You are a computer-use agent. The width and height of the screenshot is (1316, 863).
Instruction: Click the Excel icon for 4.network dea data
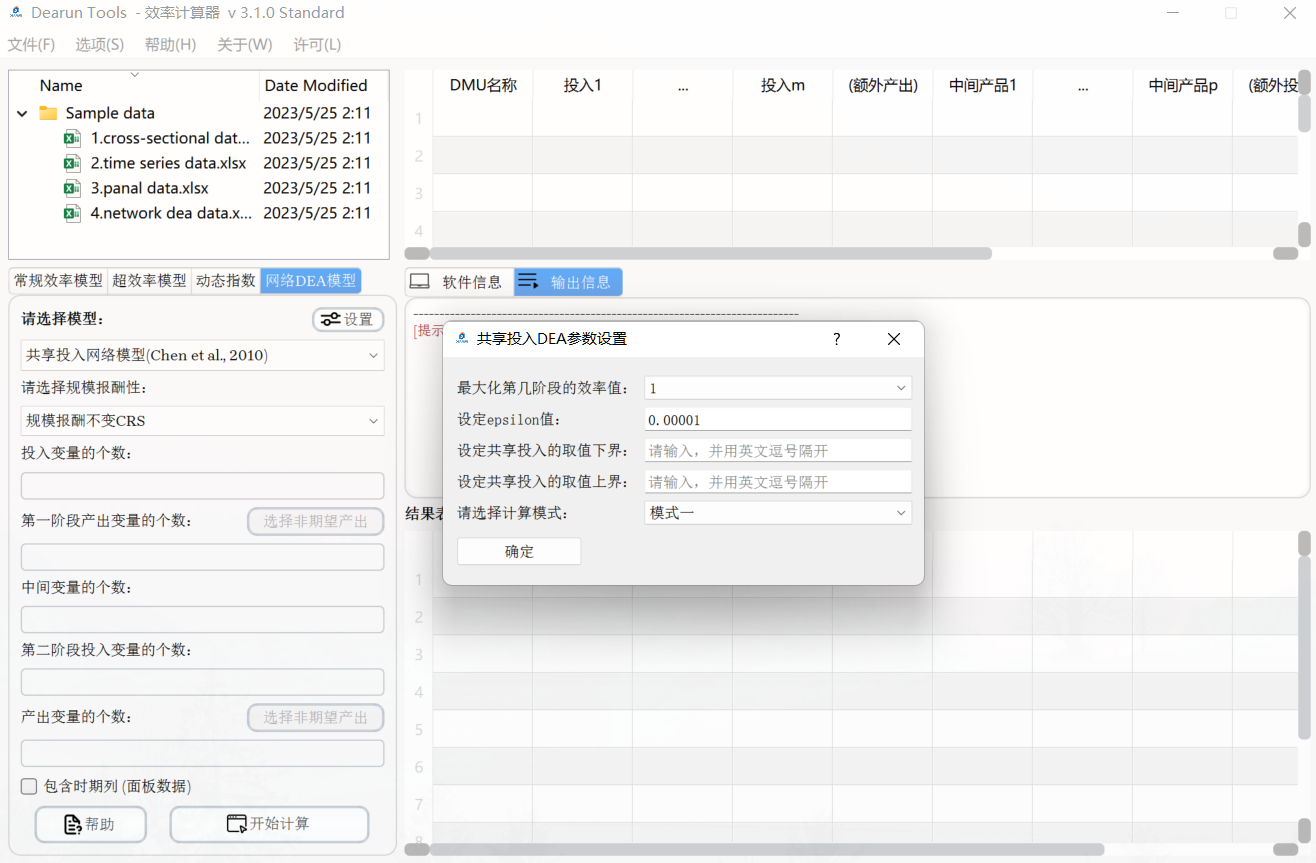coord(71,213)
